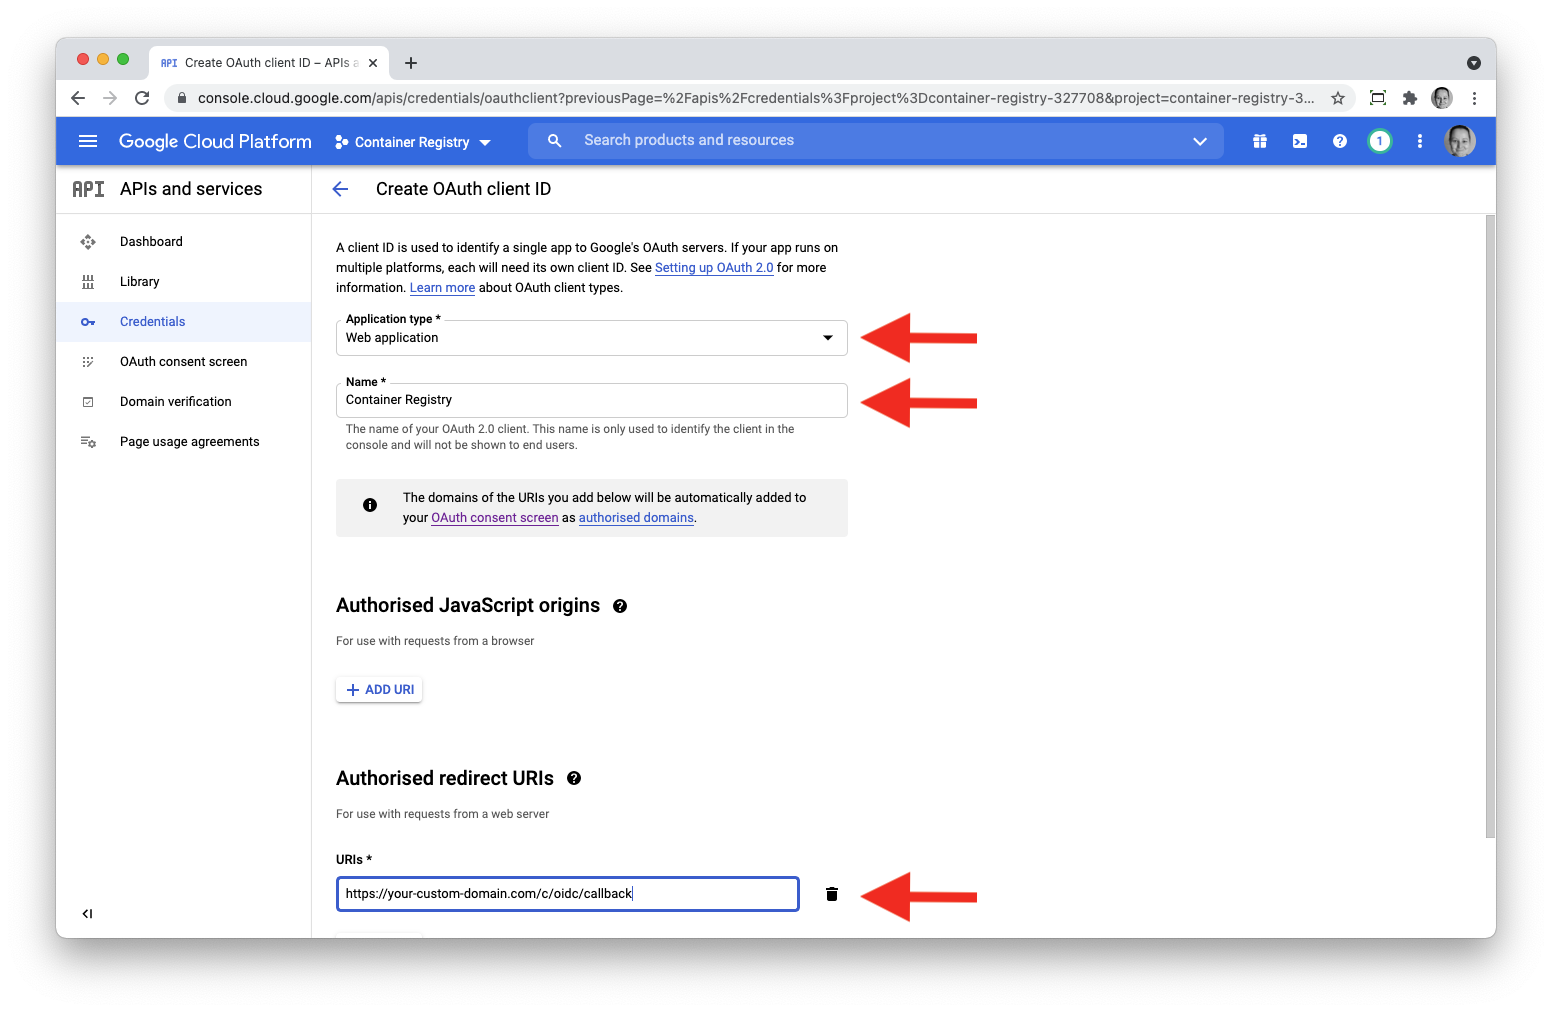This screenshot has height=1012, width=1552.
Task: Open the help question mark icon
Action: click(x=1340, y=141)
